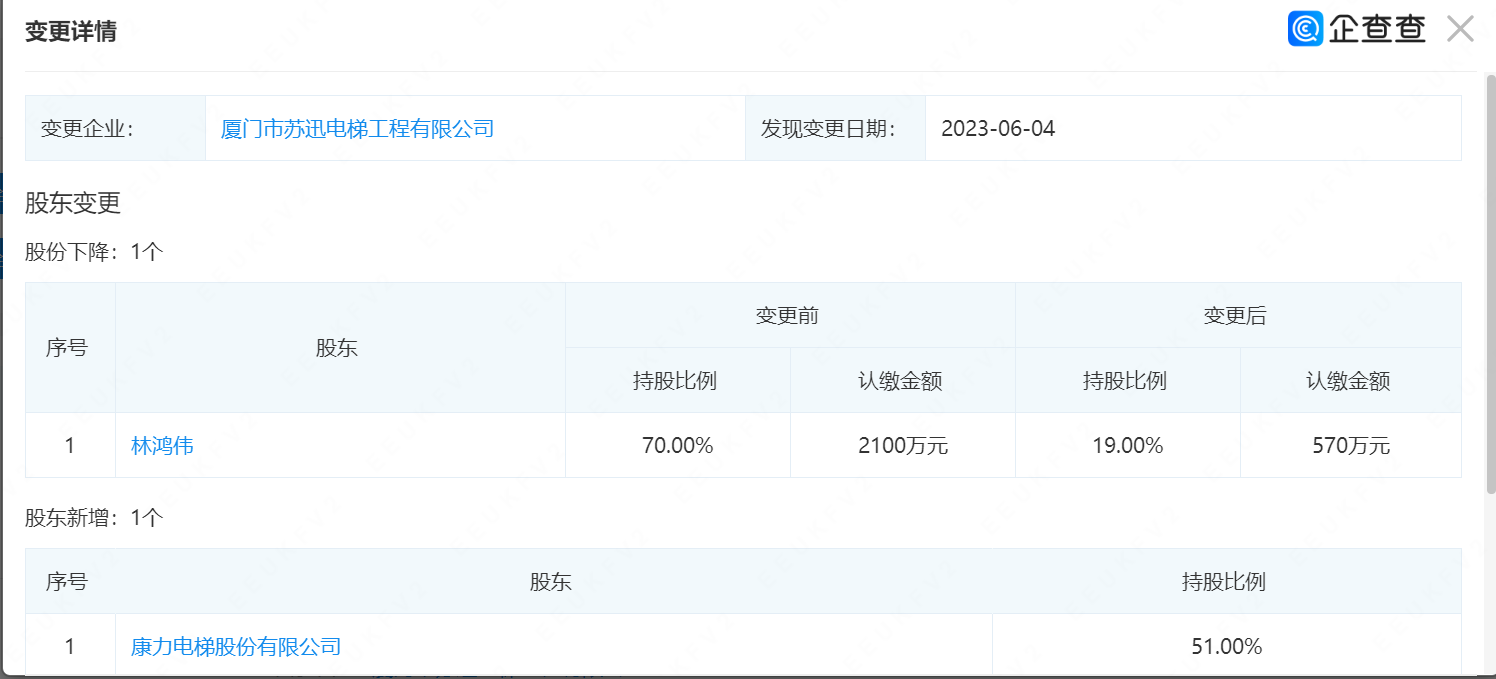Click the 发现变更日期 label cell
The width and height of the screenshot is (1496, 679).
point(835,128)
